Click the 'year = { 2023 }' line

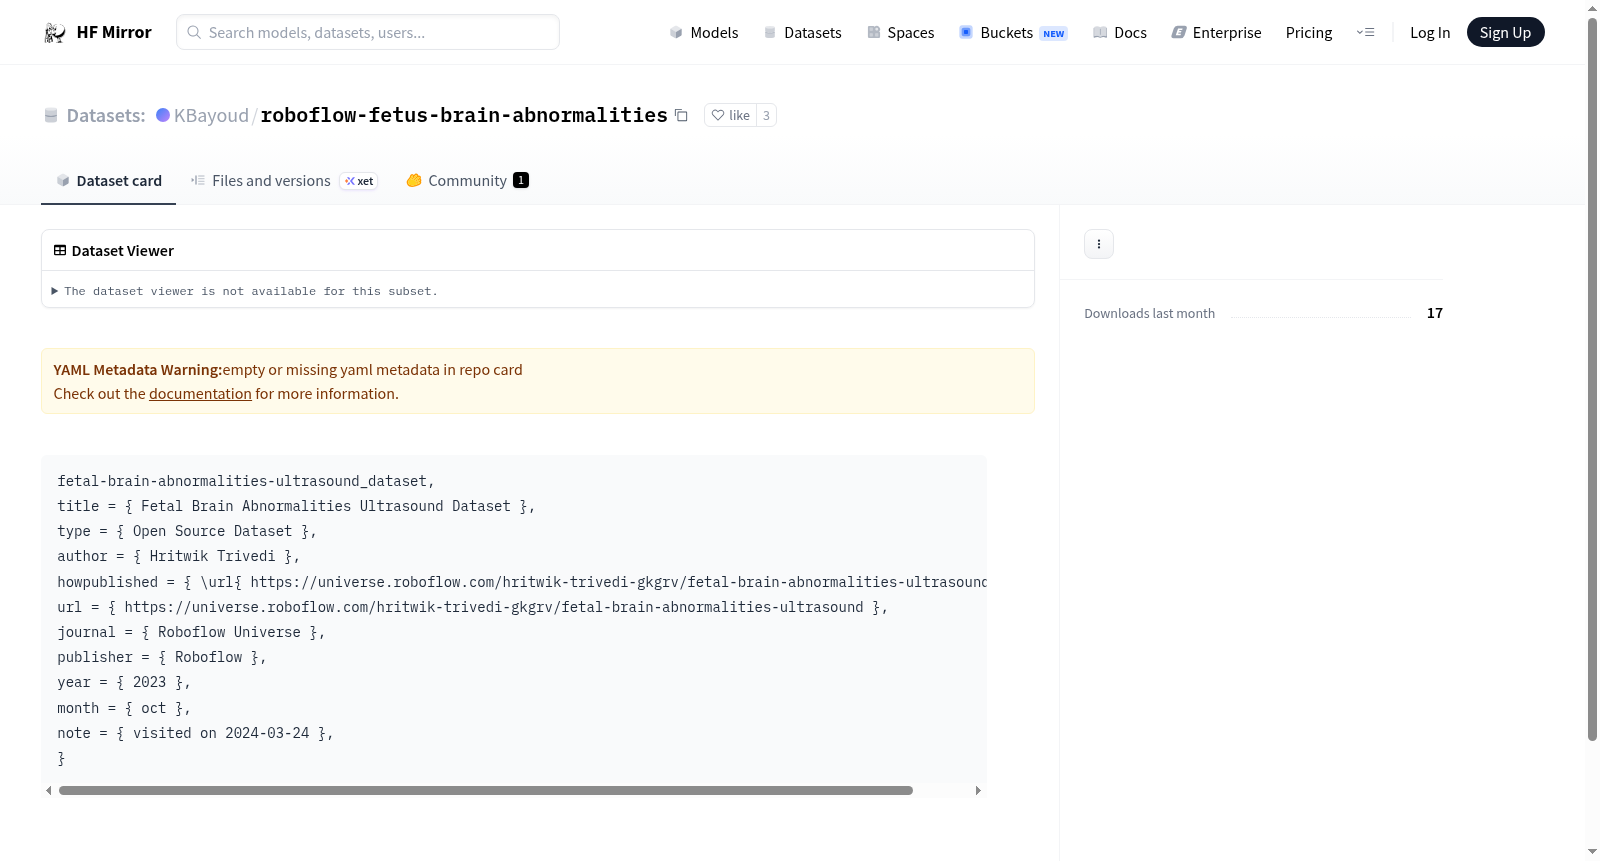click(x=124, y=682)
